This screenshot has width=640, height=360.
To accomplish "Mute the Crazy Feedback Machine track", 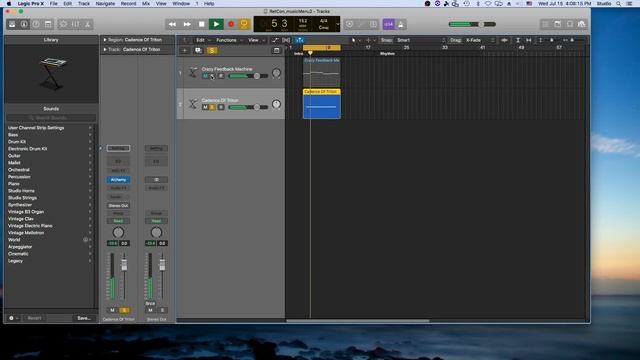I will click(205, 76).
